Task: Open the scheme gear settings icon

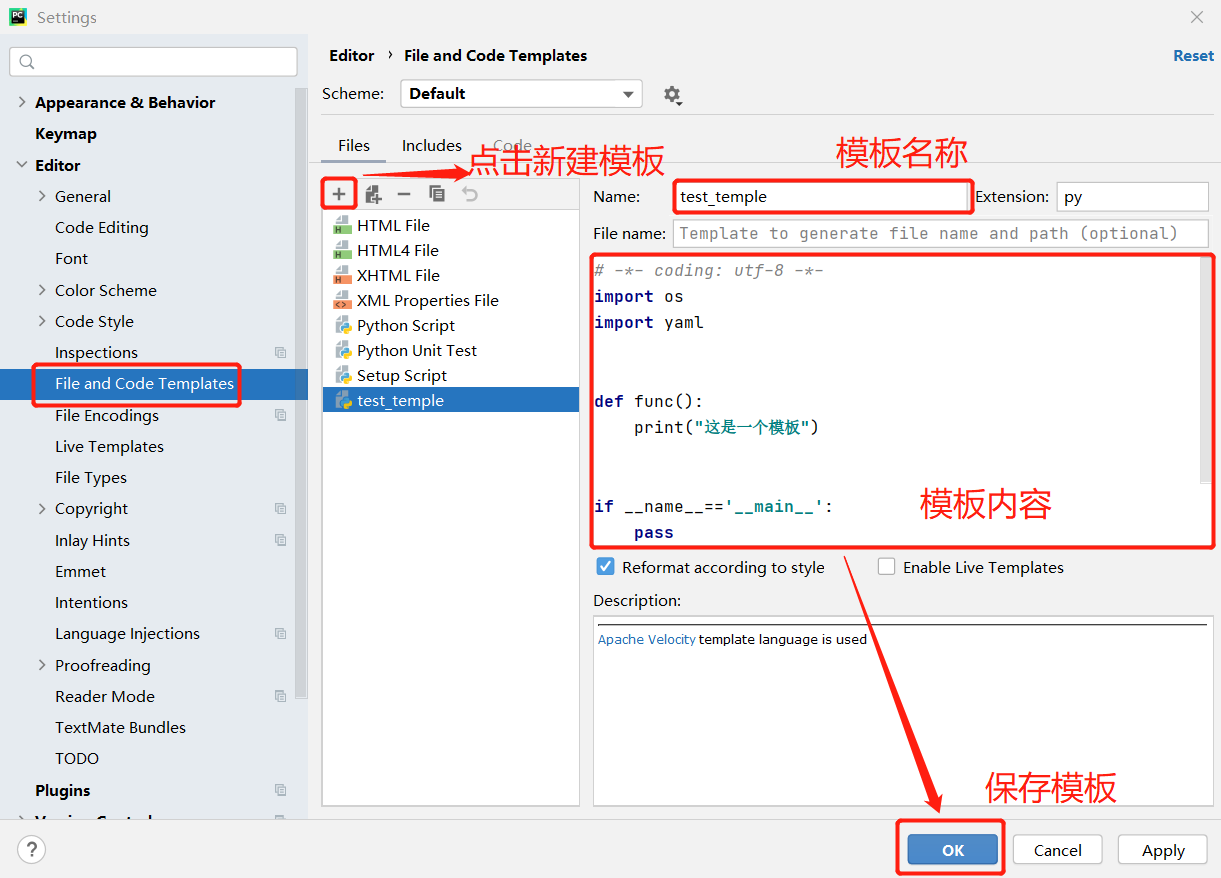Action: point(673,95)
